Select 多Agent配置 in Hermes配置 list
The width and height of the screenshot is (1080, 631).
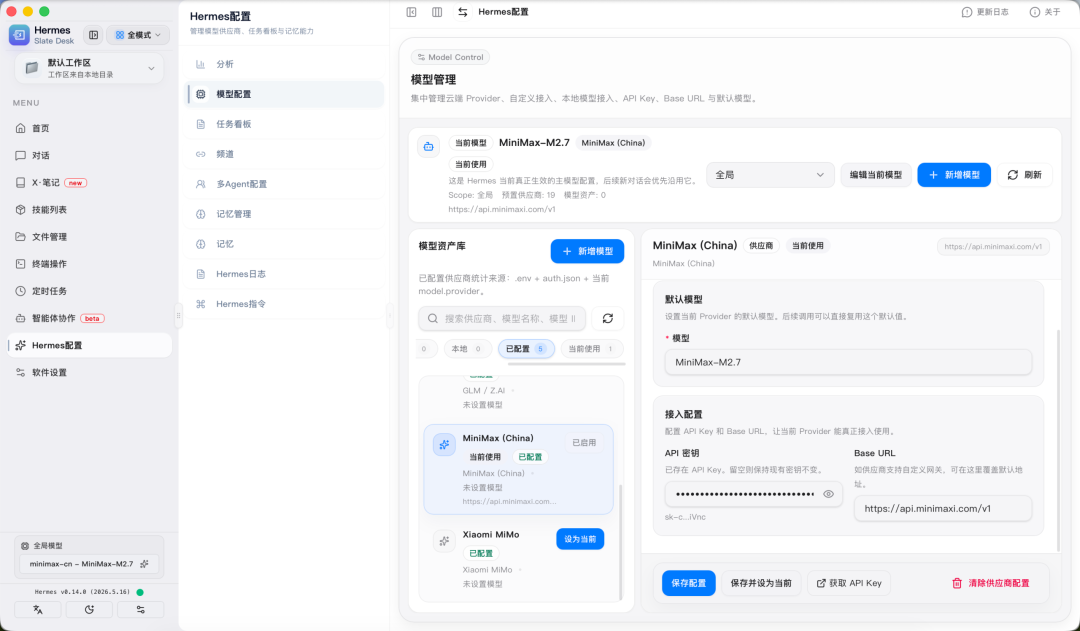[285, 184]
